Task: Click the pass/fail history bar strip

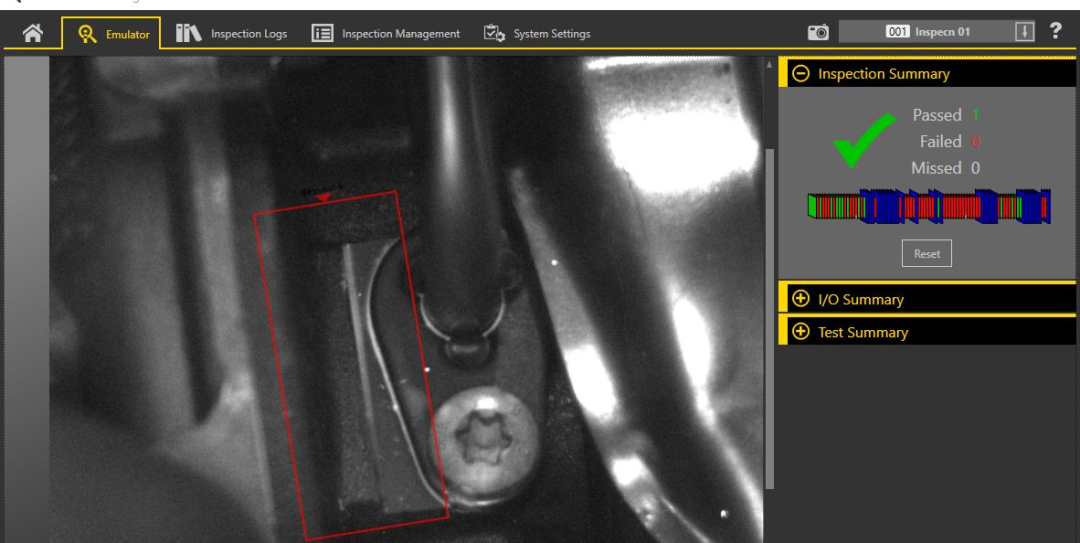Action: [929, 206]
